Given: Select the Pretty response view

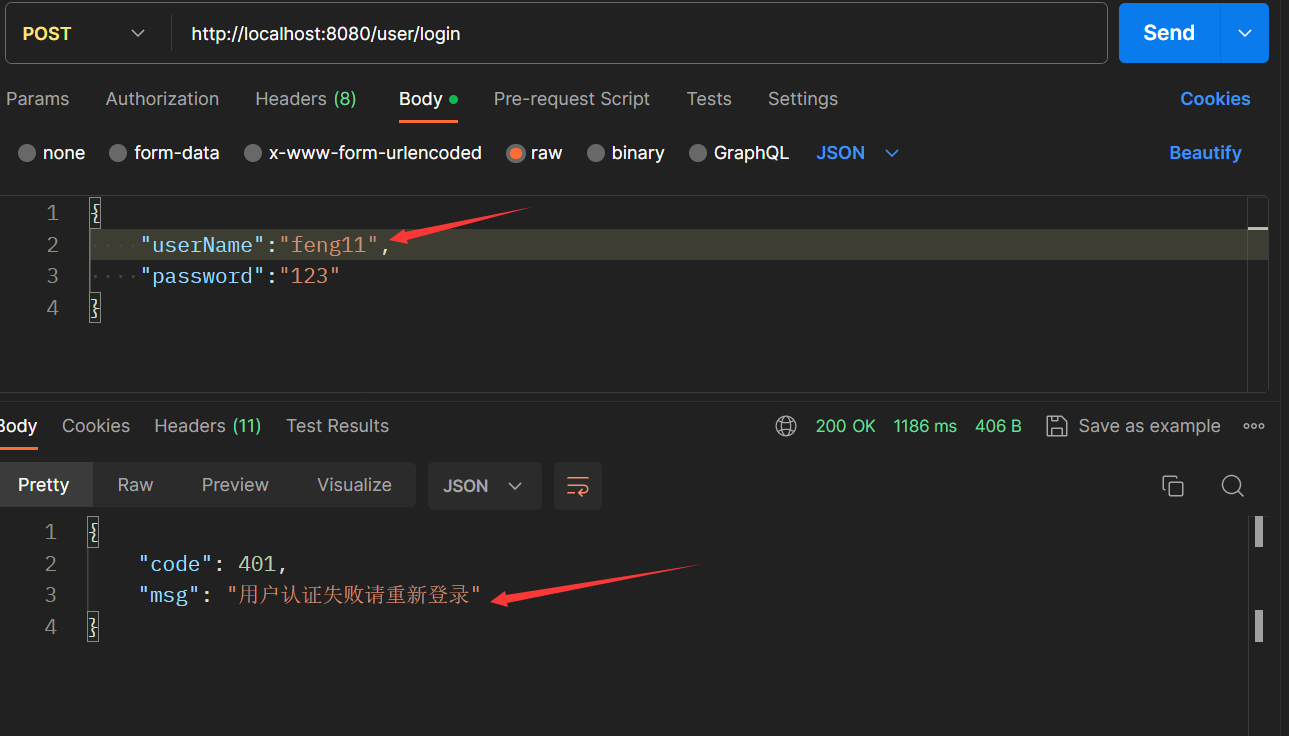Looking at the screenshot, I should click(44, 485).
